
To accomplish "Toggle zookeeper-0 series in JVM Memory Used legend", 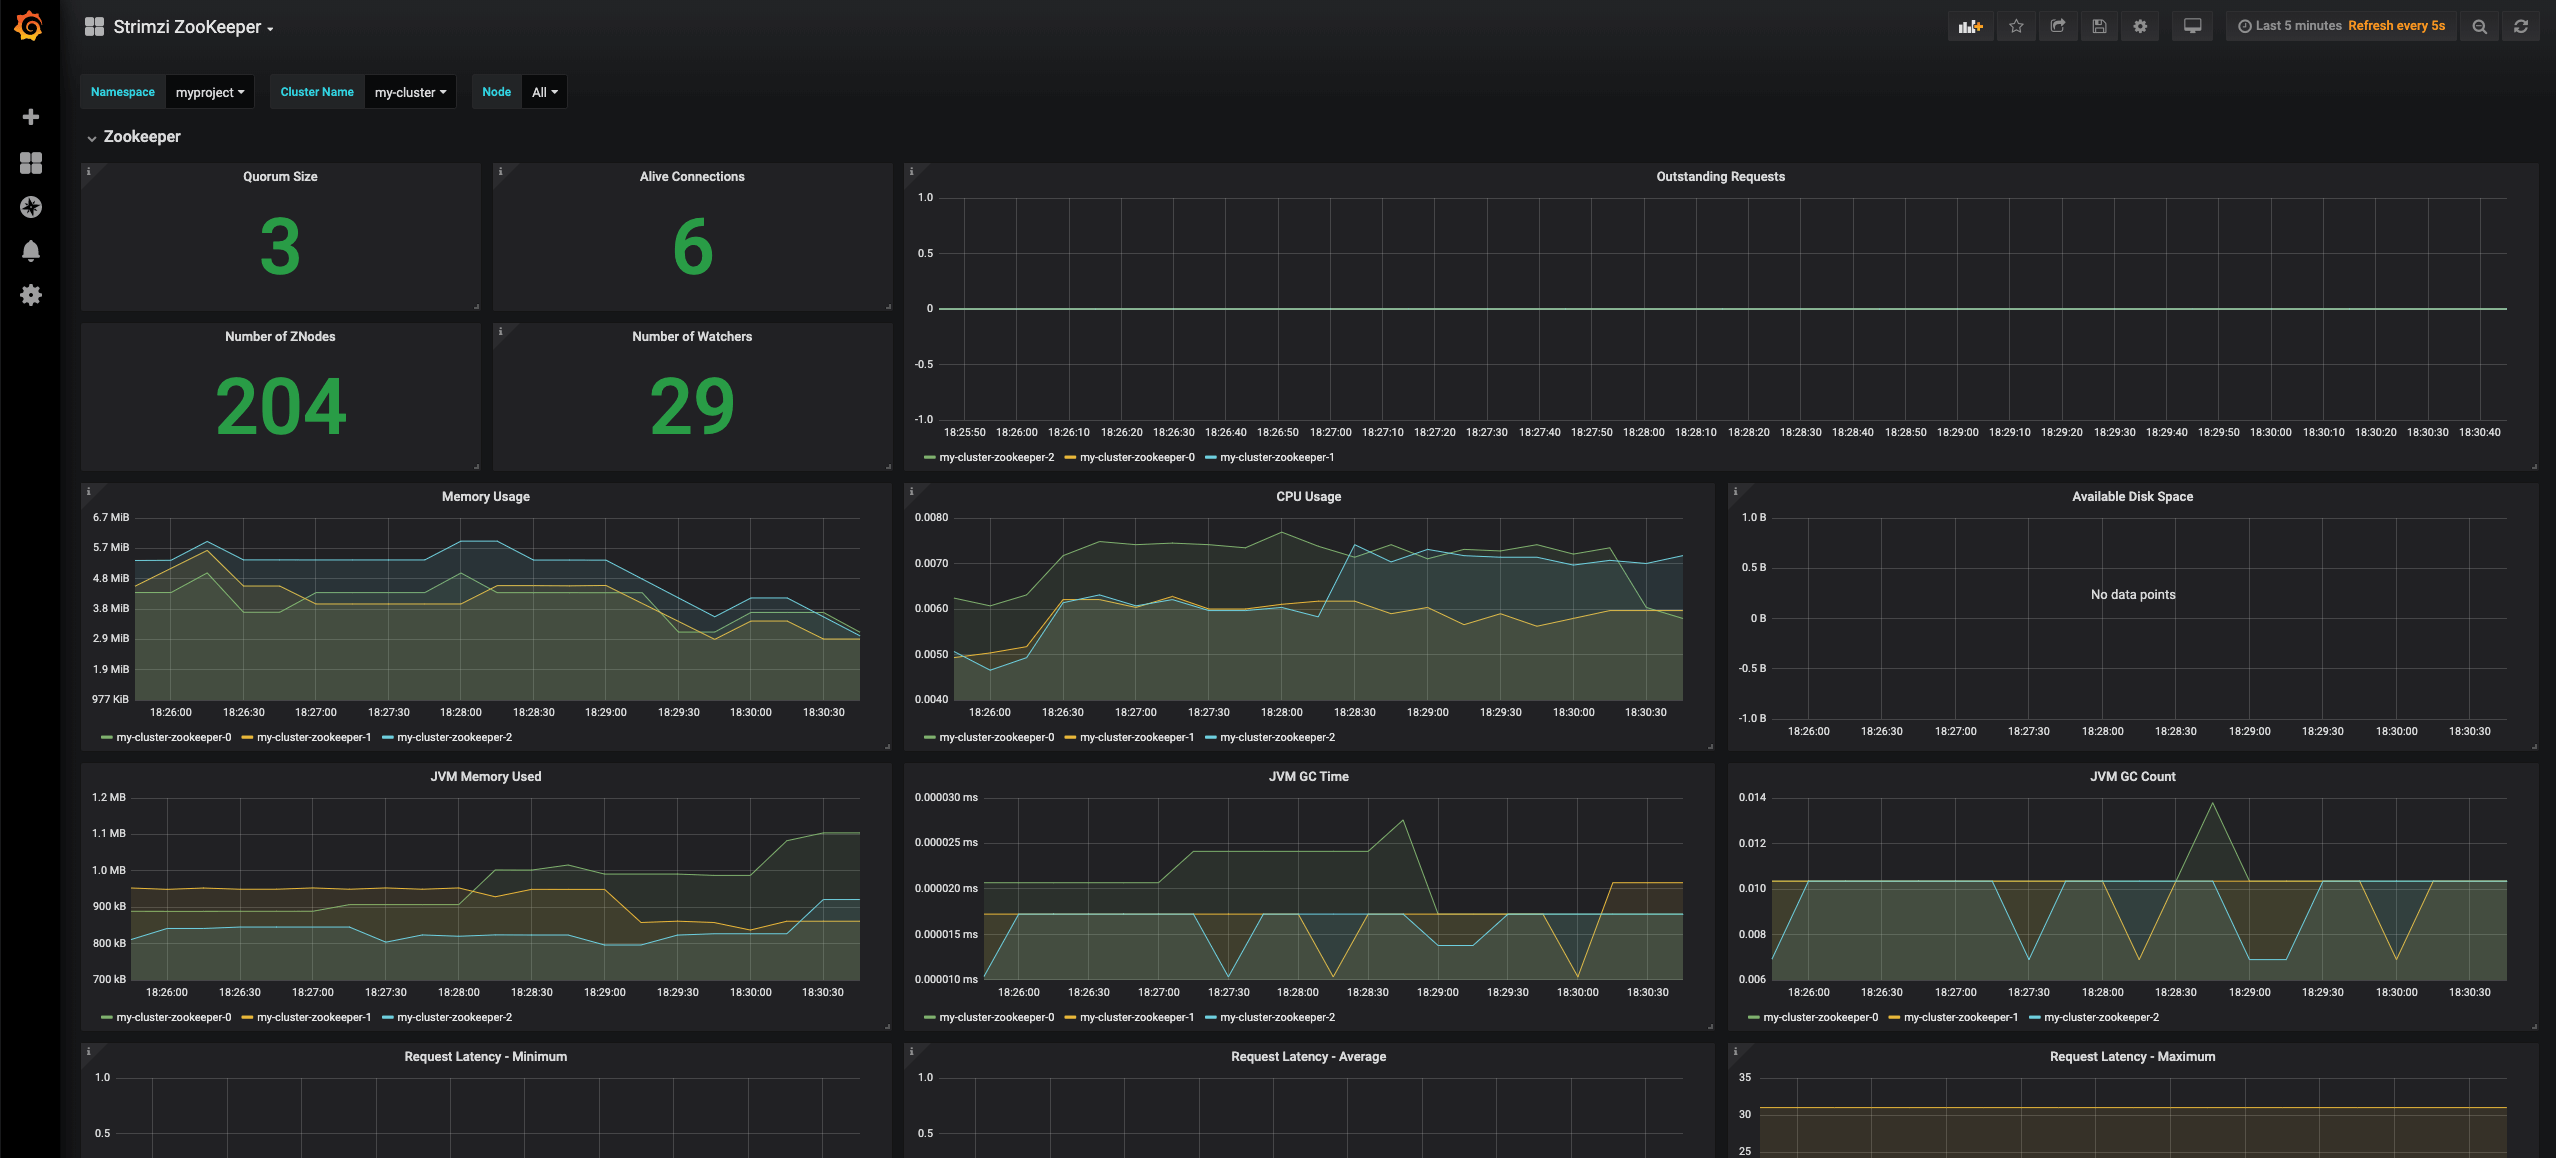I will [173, 1017].
